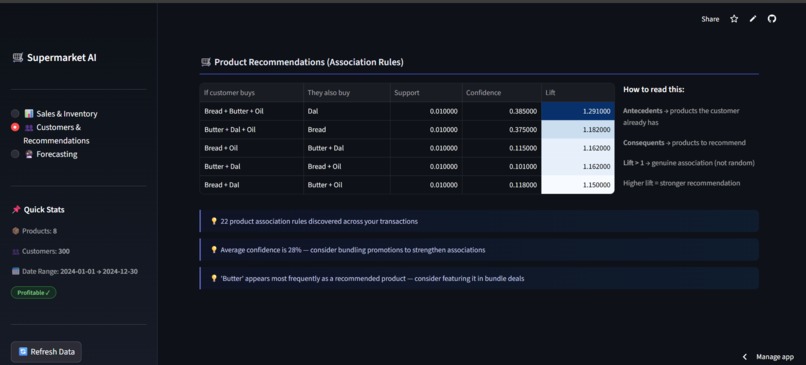
Task: Click the 'Butter + Oil' consequent cell
Action: pyautogui.click(x=346, y=185)
